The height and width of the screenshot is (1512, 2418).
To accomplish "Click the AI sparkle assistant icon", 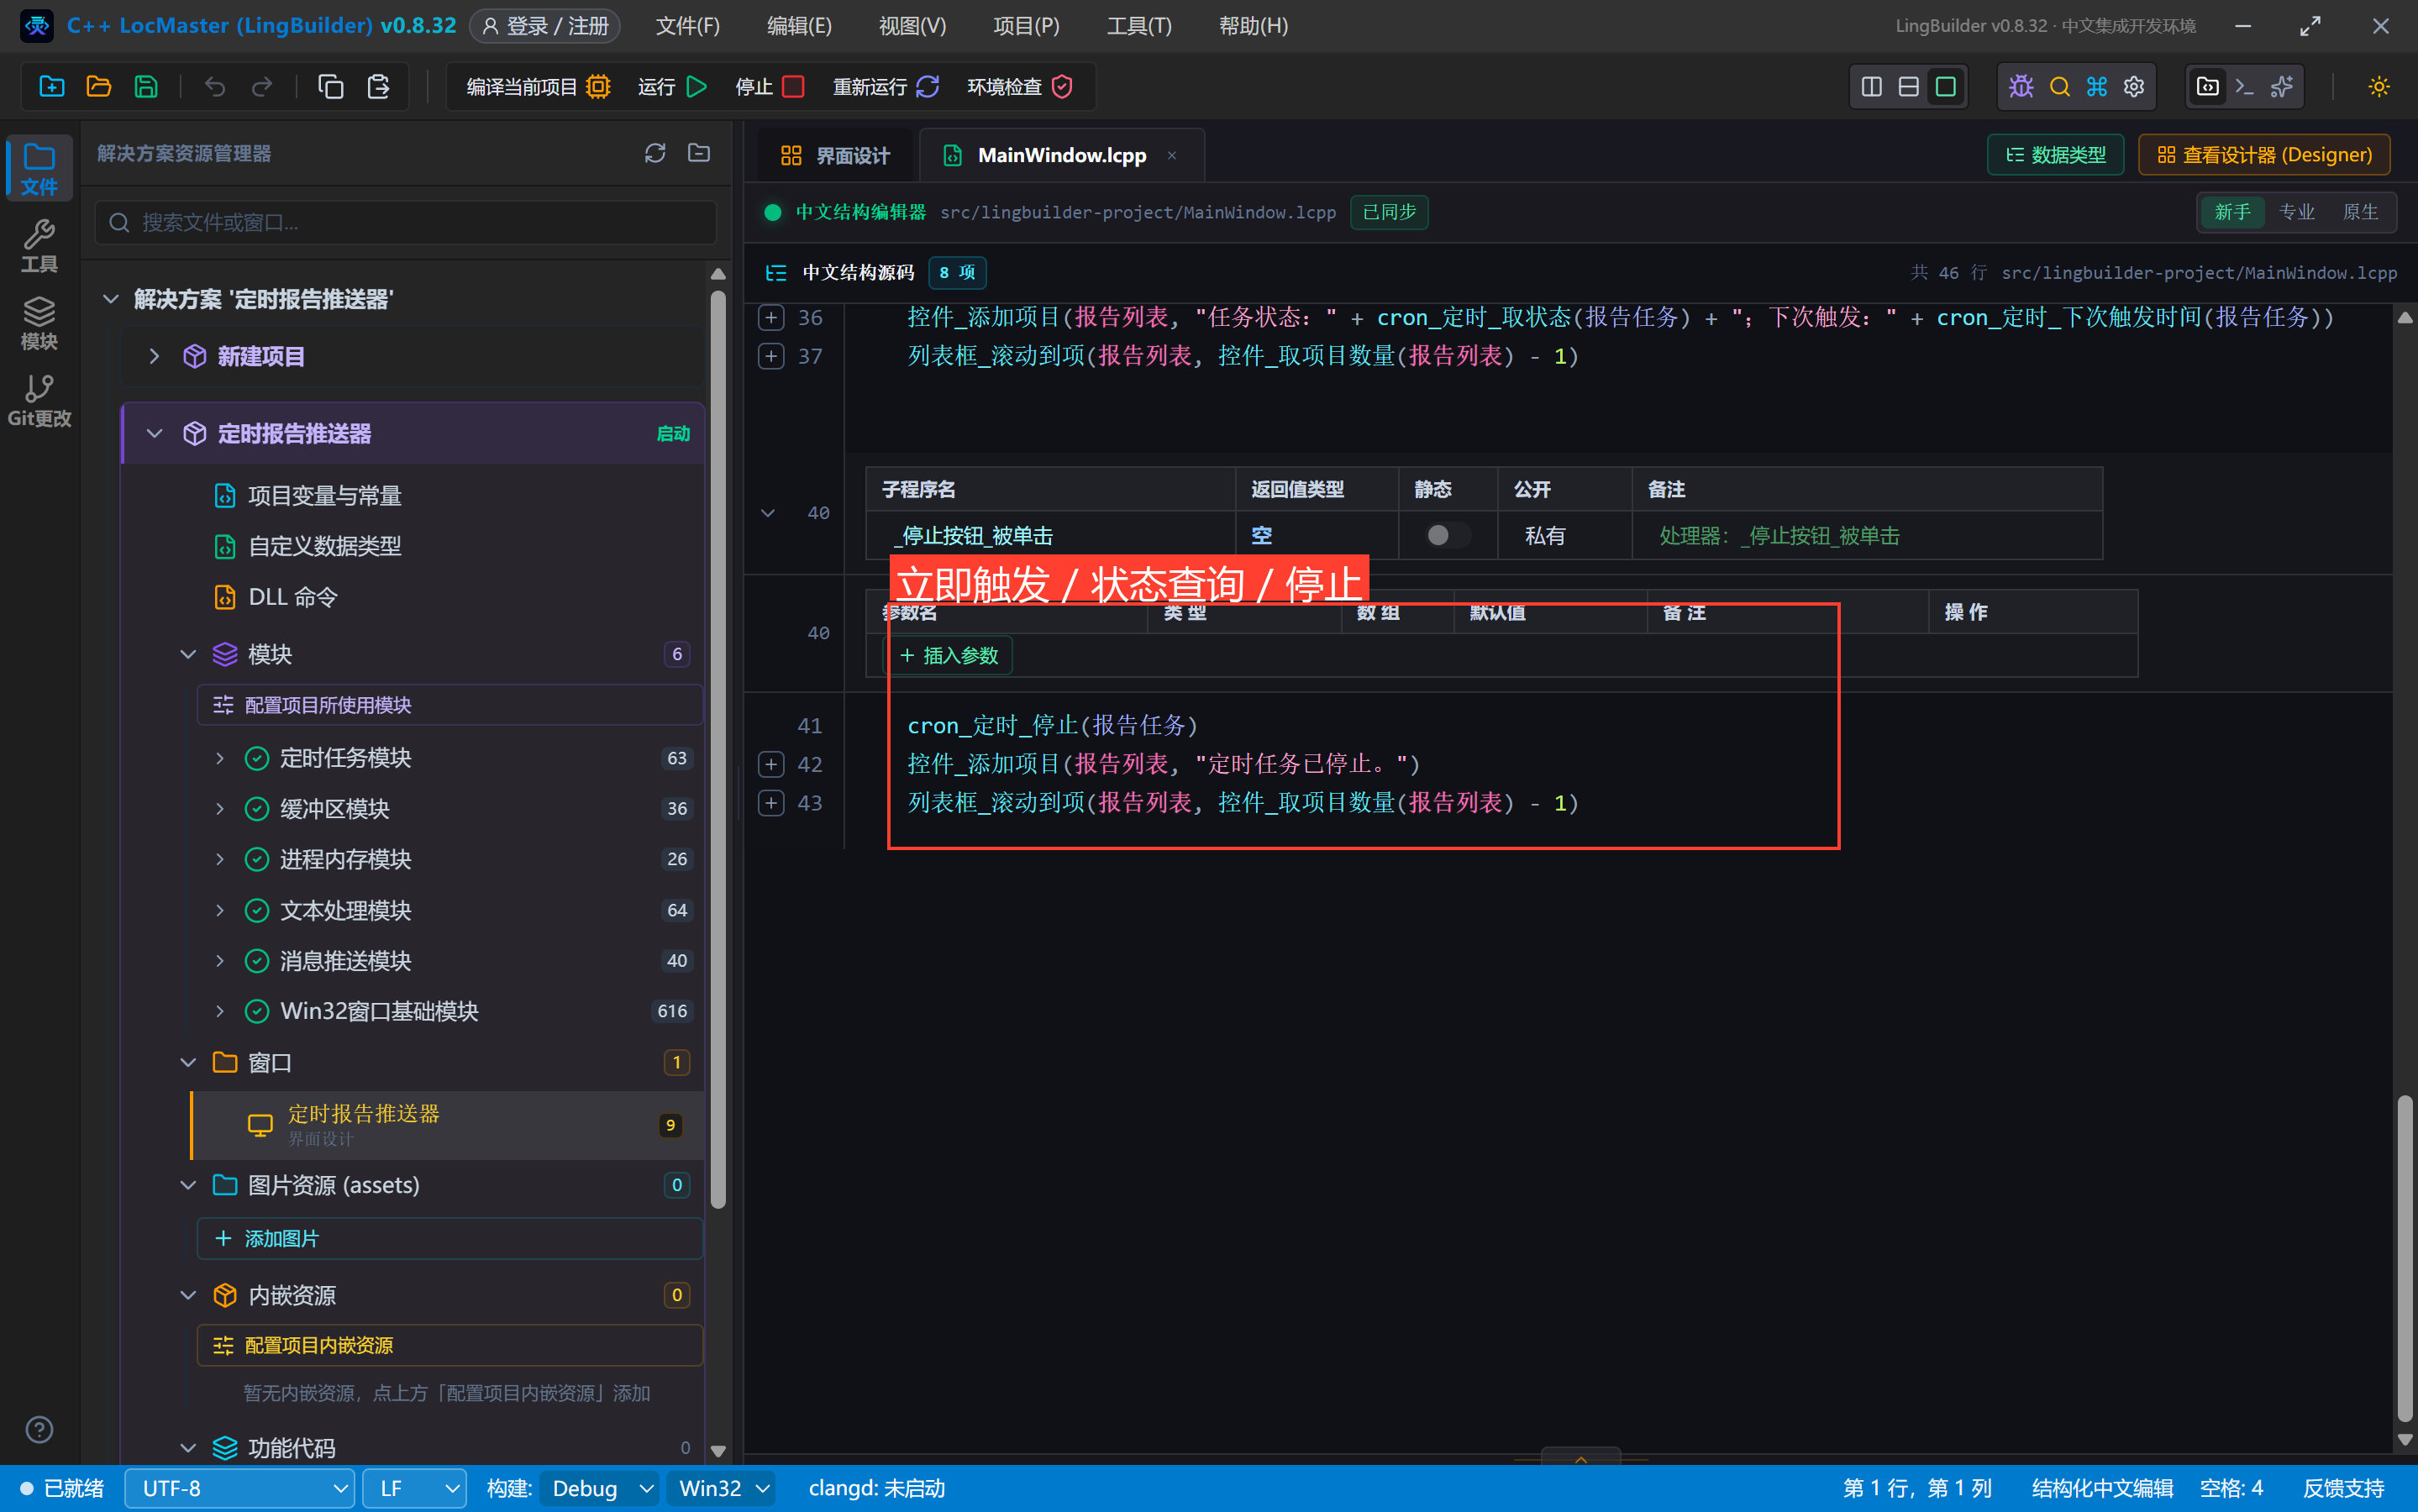I will [x=2282, y=87].
